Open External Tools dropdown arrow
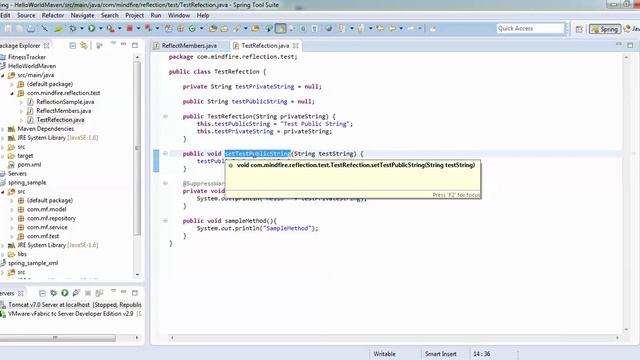The height and width of the screenshot is (360, 640). click(x=119, y=28)
